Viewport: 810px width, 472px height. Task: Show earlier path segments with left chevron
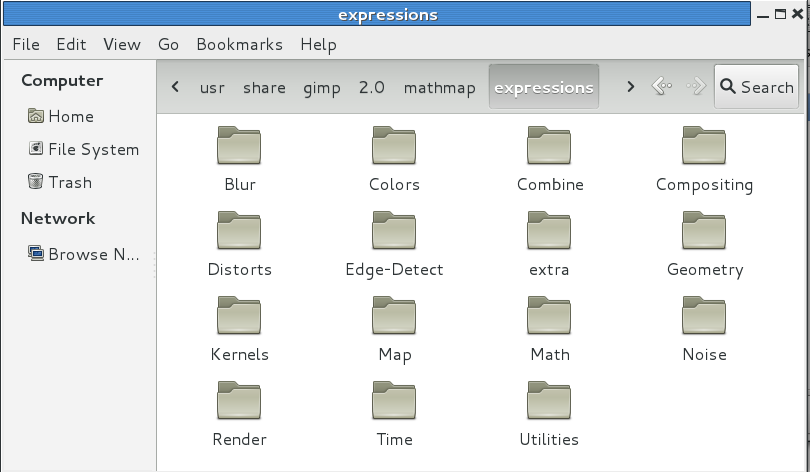[x=175, y=87]
